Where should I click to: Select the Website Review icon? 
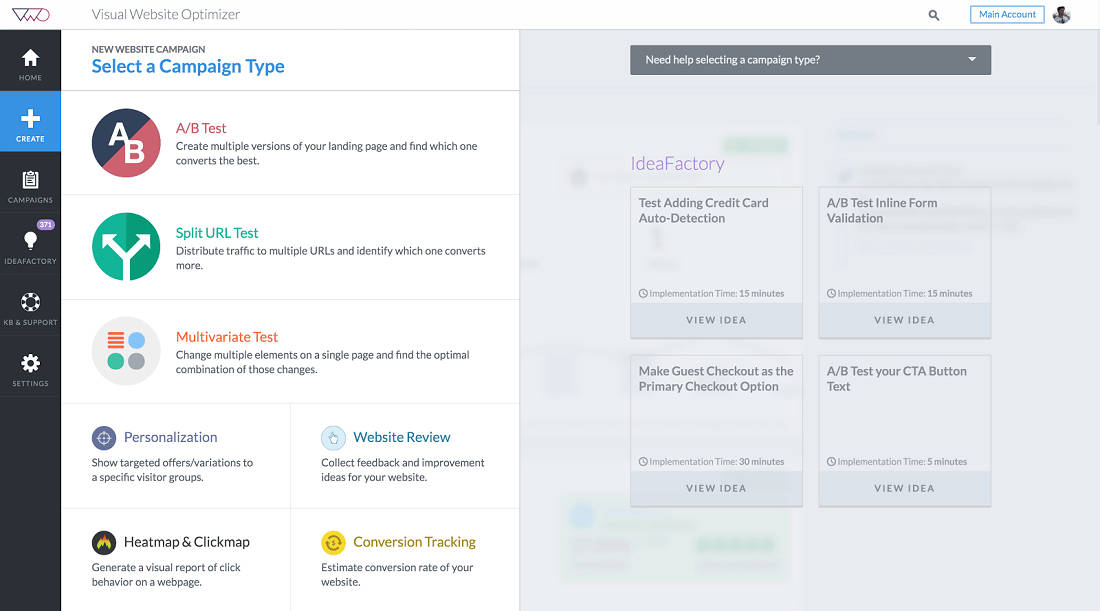tap(331, 437)
